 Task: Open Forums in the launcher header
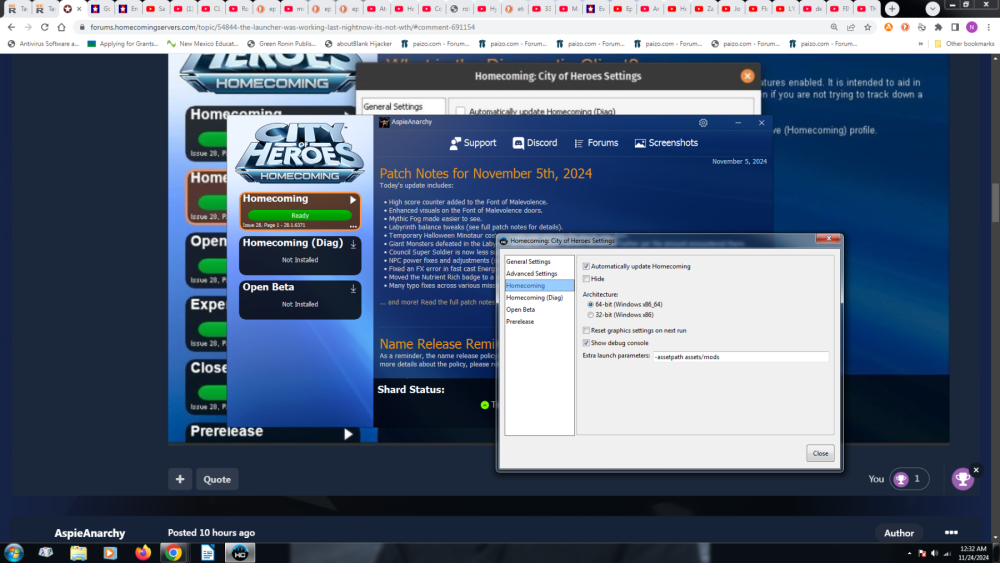(596, 143)
